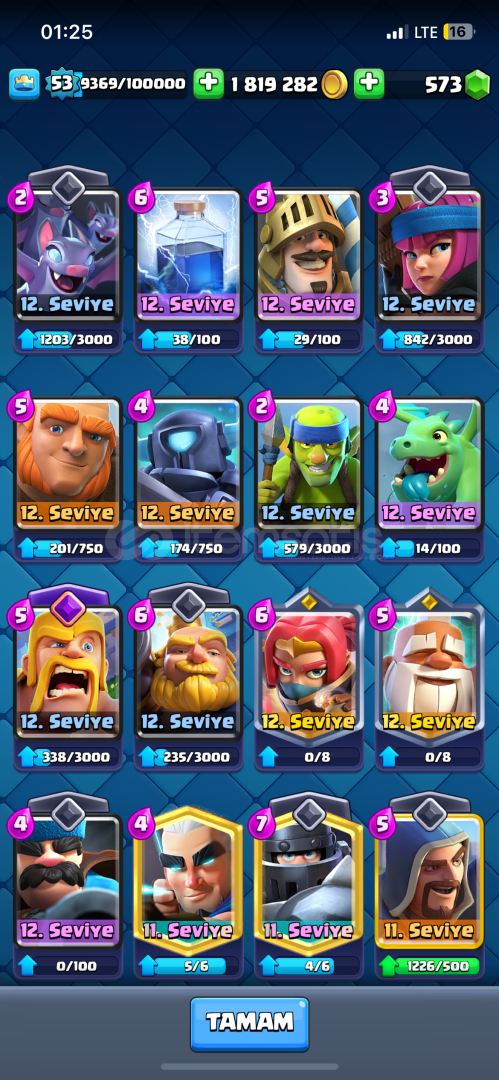Viewport: 499px width, 1080px height.
Task: Tap the blue crown icon
Action: click(x=25, y=84)
